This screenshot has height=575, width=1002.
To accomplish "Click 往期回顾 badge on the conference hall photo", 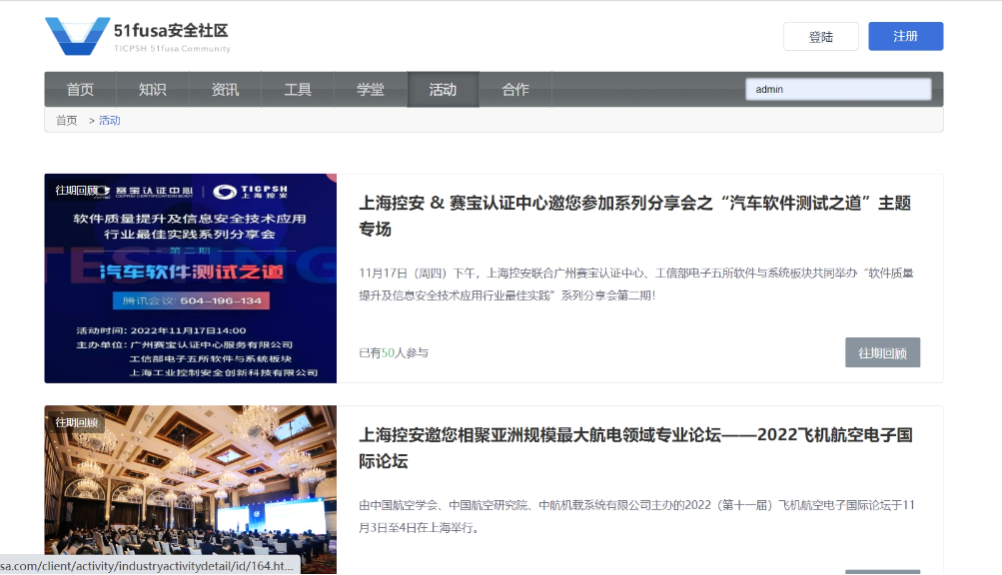I will (77, 422).
